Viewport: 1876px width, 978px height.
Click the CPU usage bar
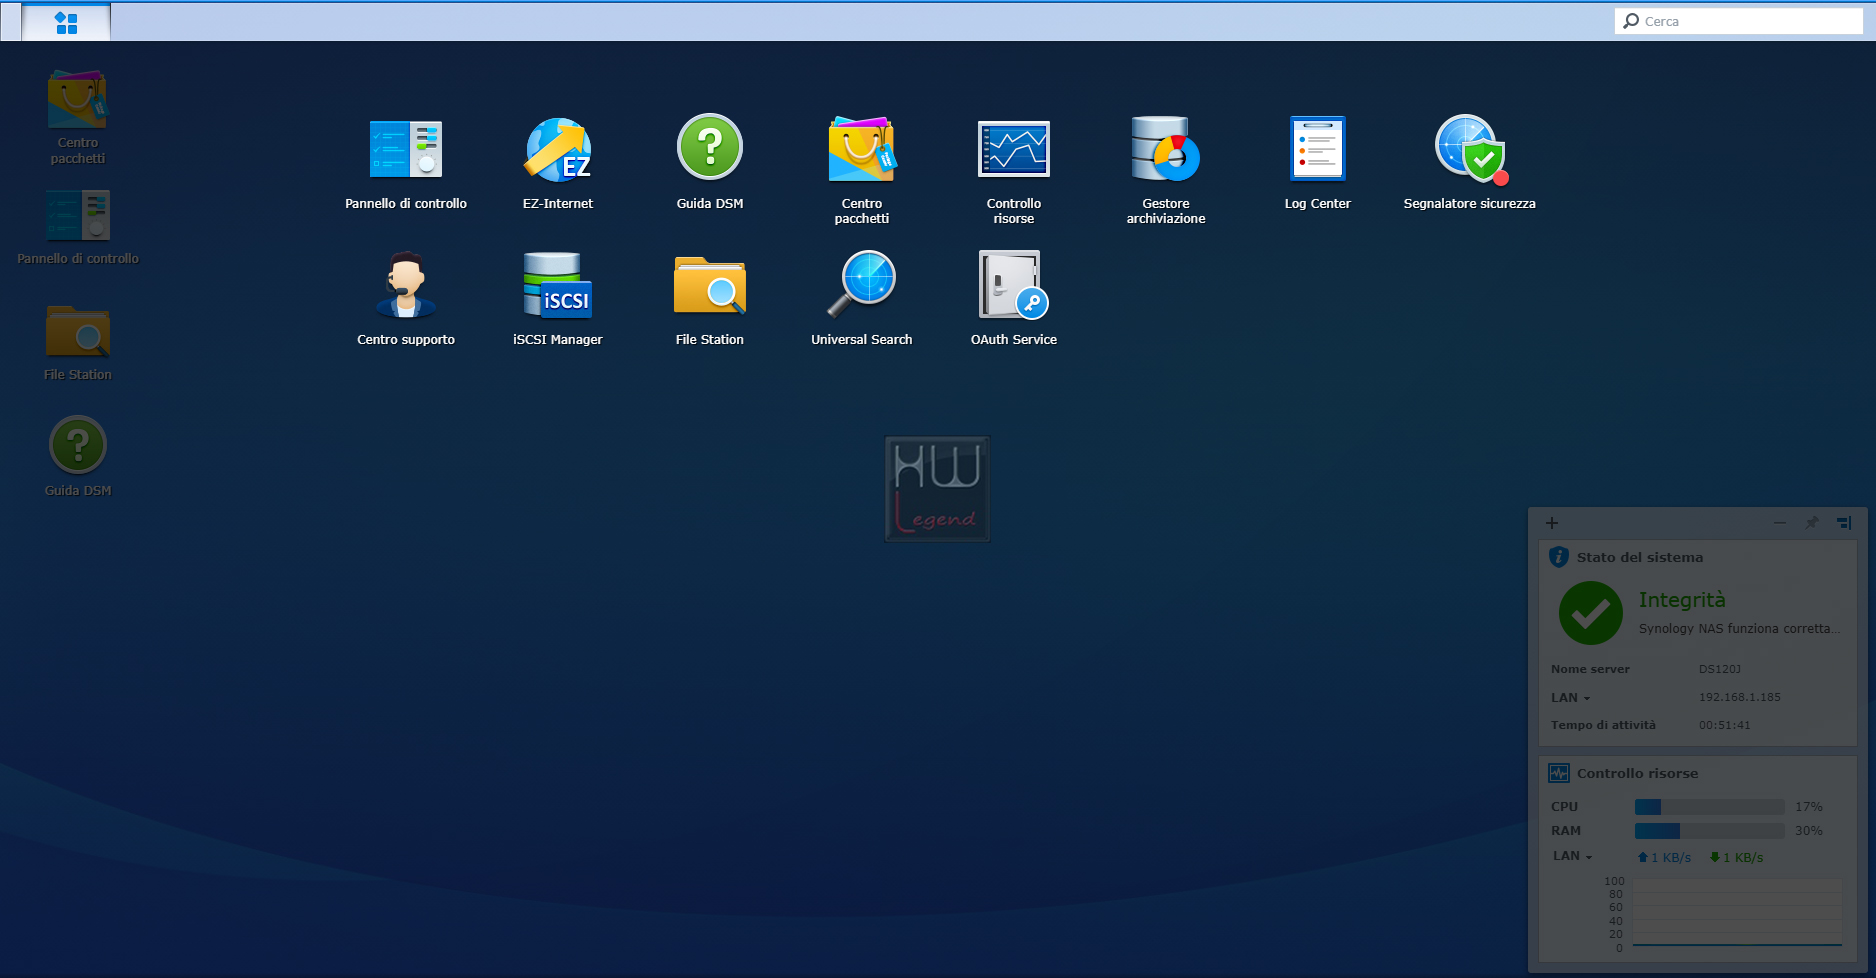coord(1710,807)
